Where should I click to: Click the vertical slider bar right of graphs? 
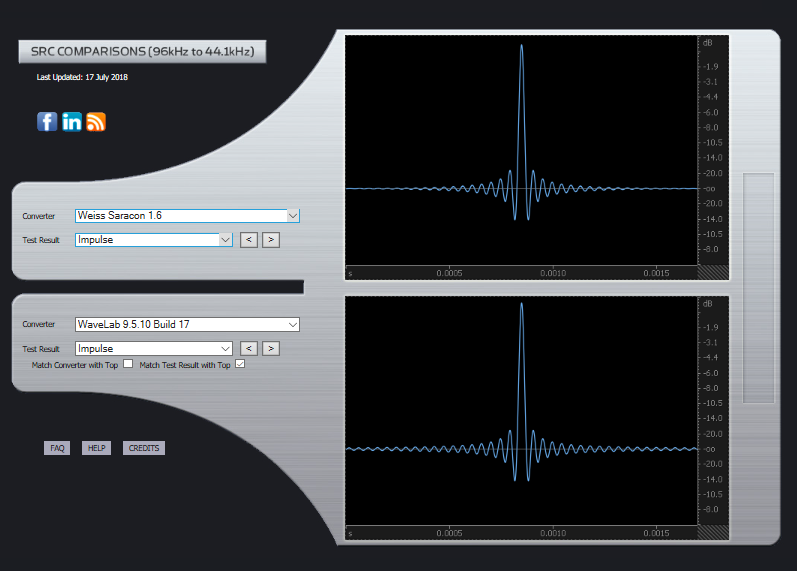tap(758, 288)
